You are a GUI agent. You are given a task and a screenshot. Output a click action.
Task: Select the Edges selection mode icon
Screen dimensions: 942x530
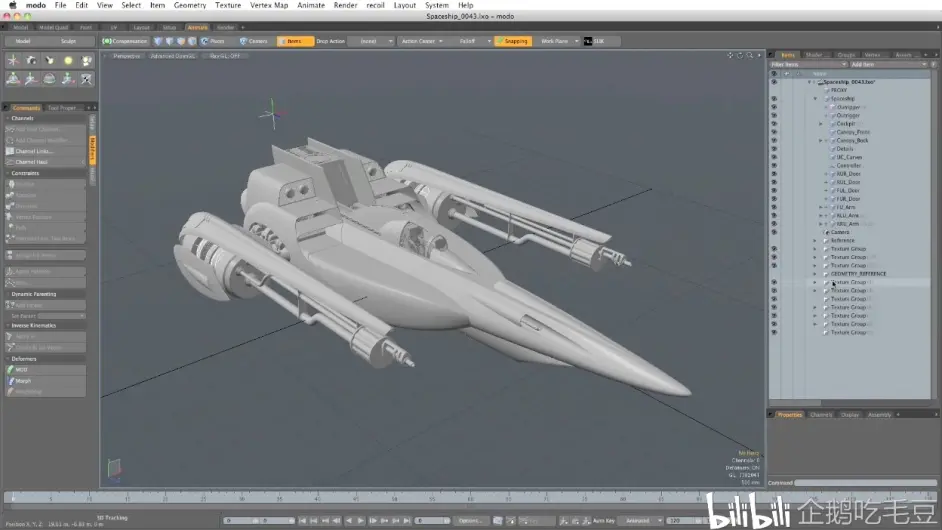169,41
